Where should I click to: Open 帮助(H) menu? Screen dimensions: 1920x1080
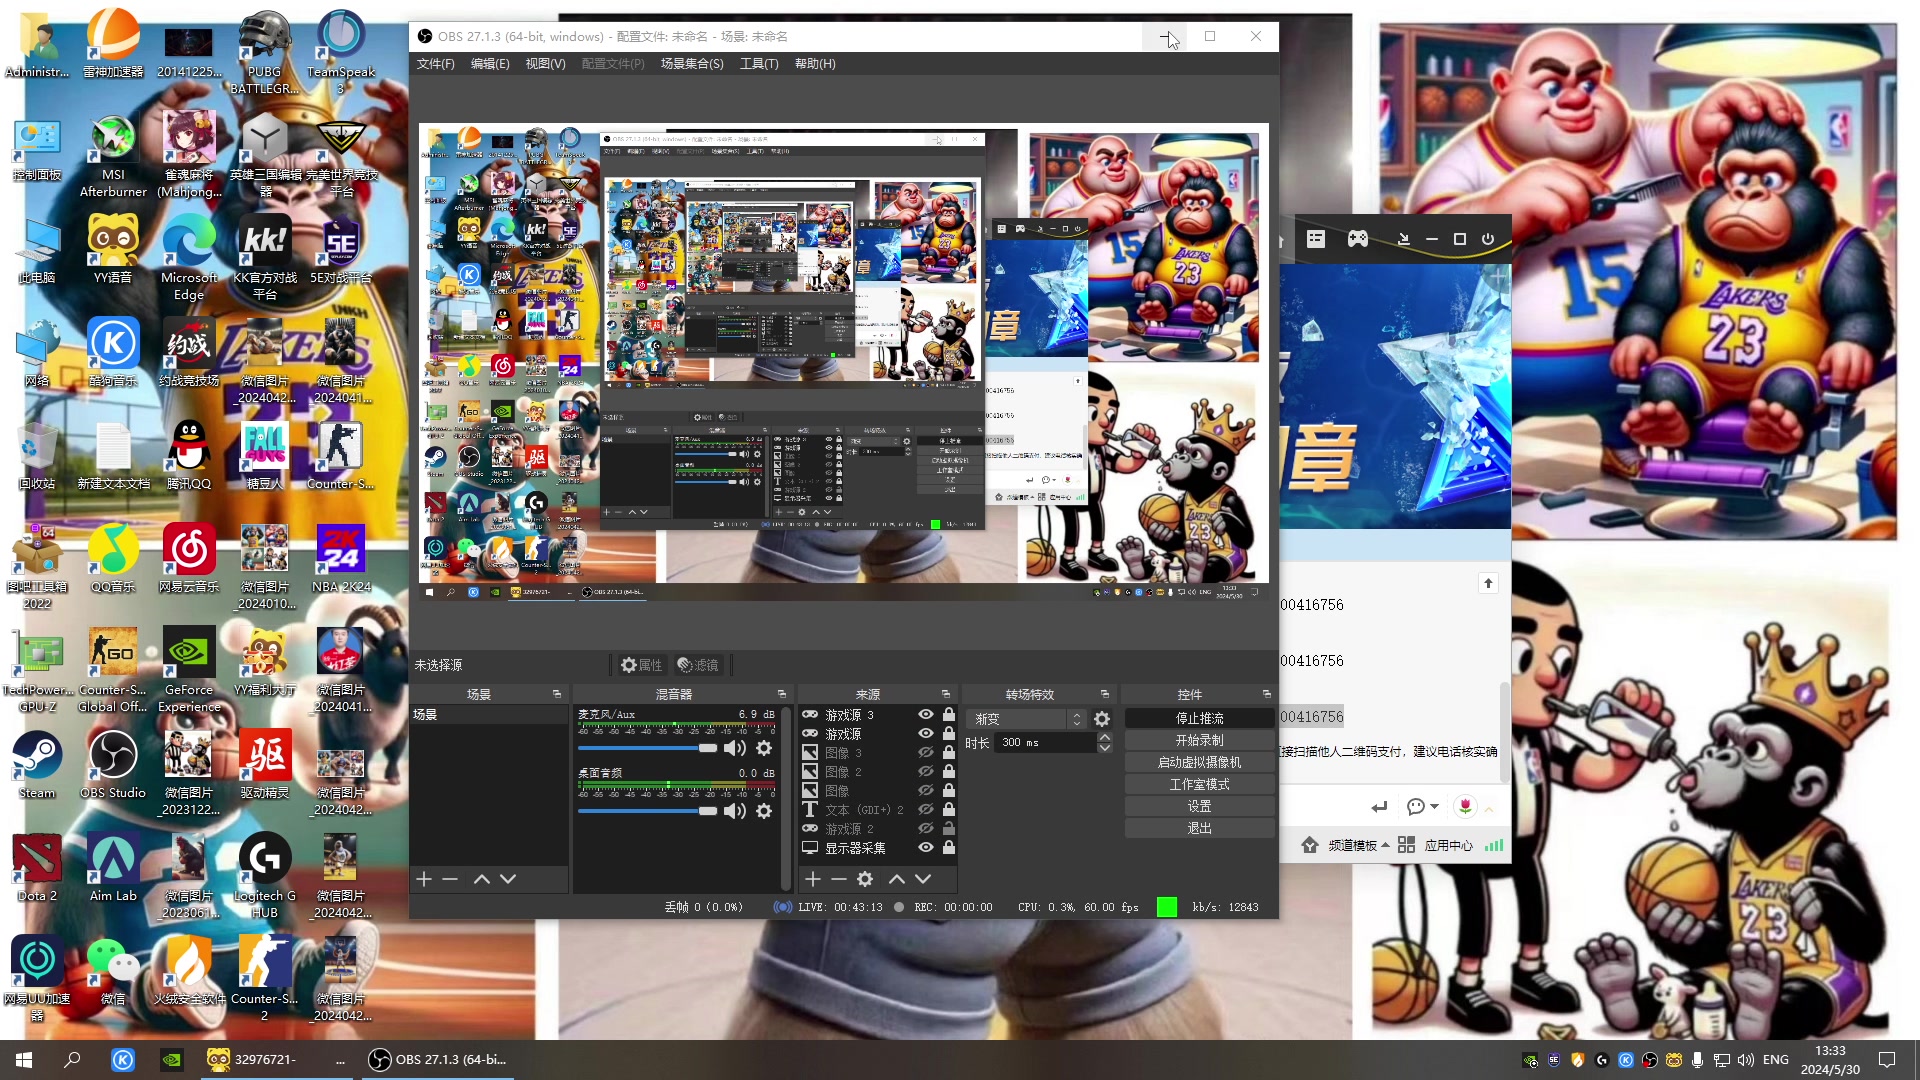[x=815, y=64]
